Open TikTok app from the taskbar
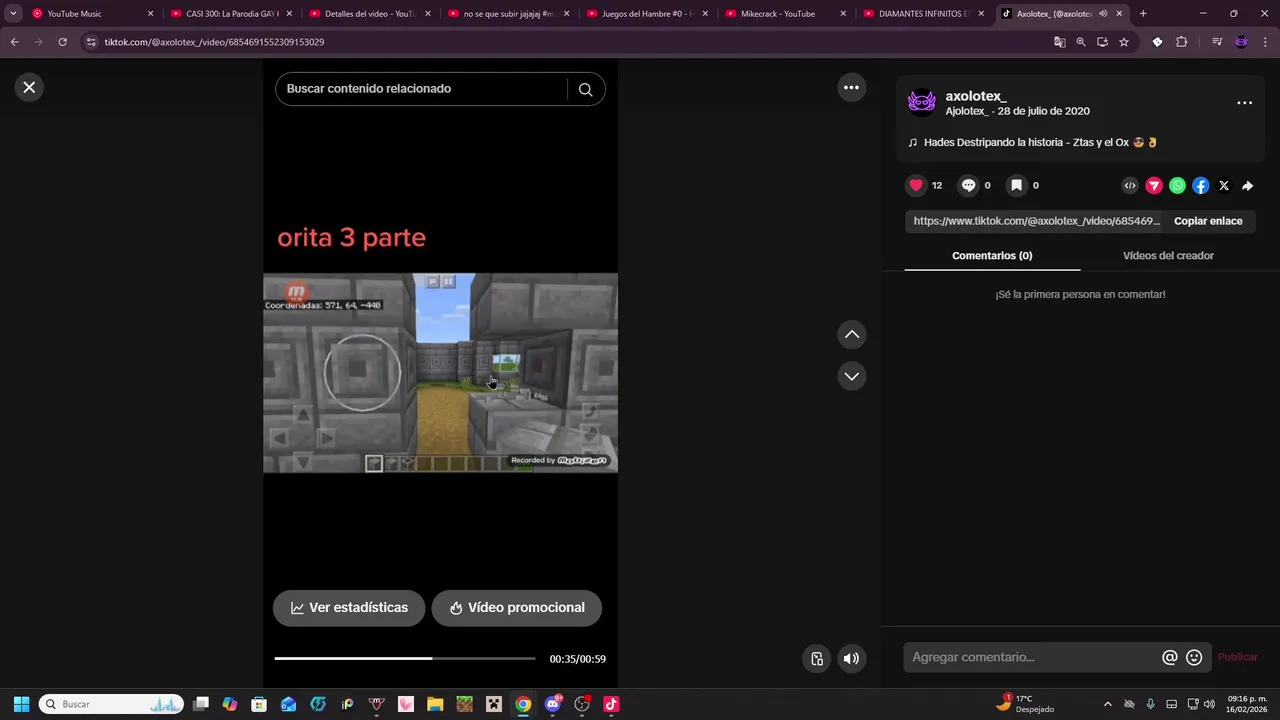Screen dimensions: 1280x720 coord(611,704)
